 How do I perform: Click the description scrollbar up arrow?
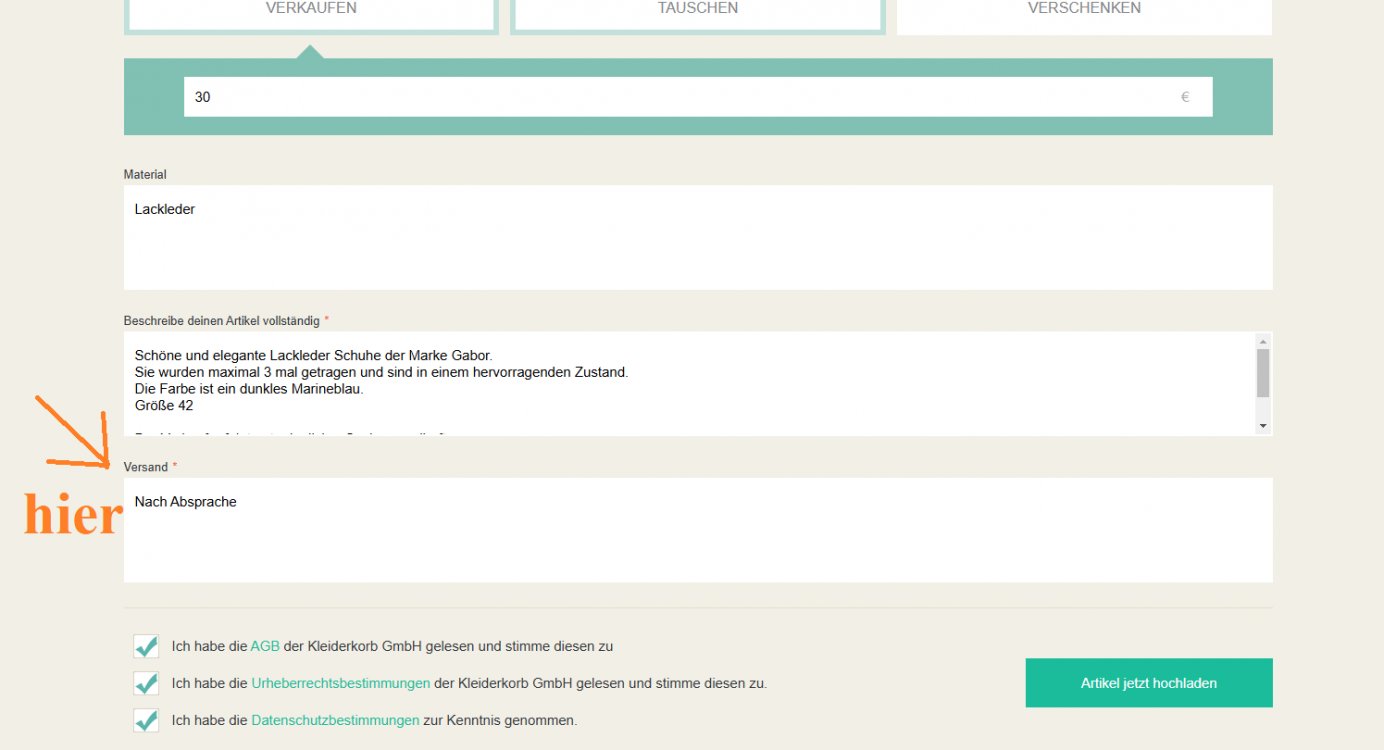1263,341
